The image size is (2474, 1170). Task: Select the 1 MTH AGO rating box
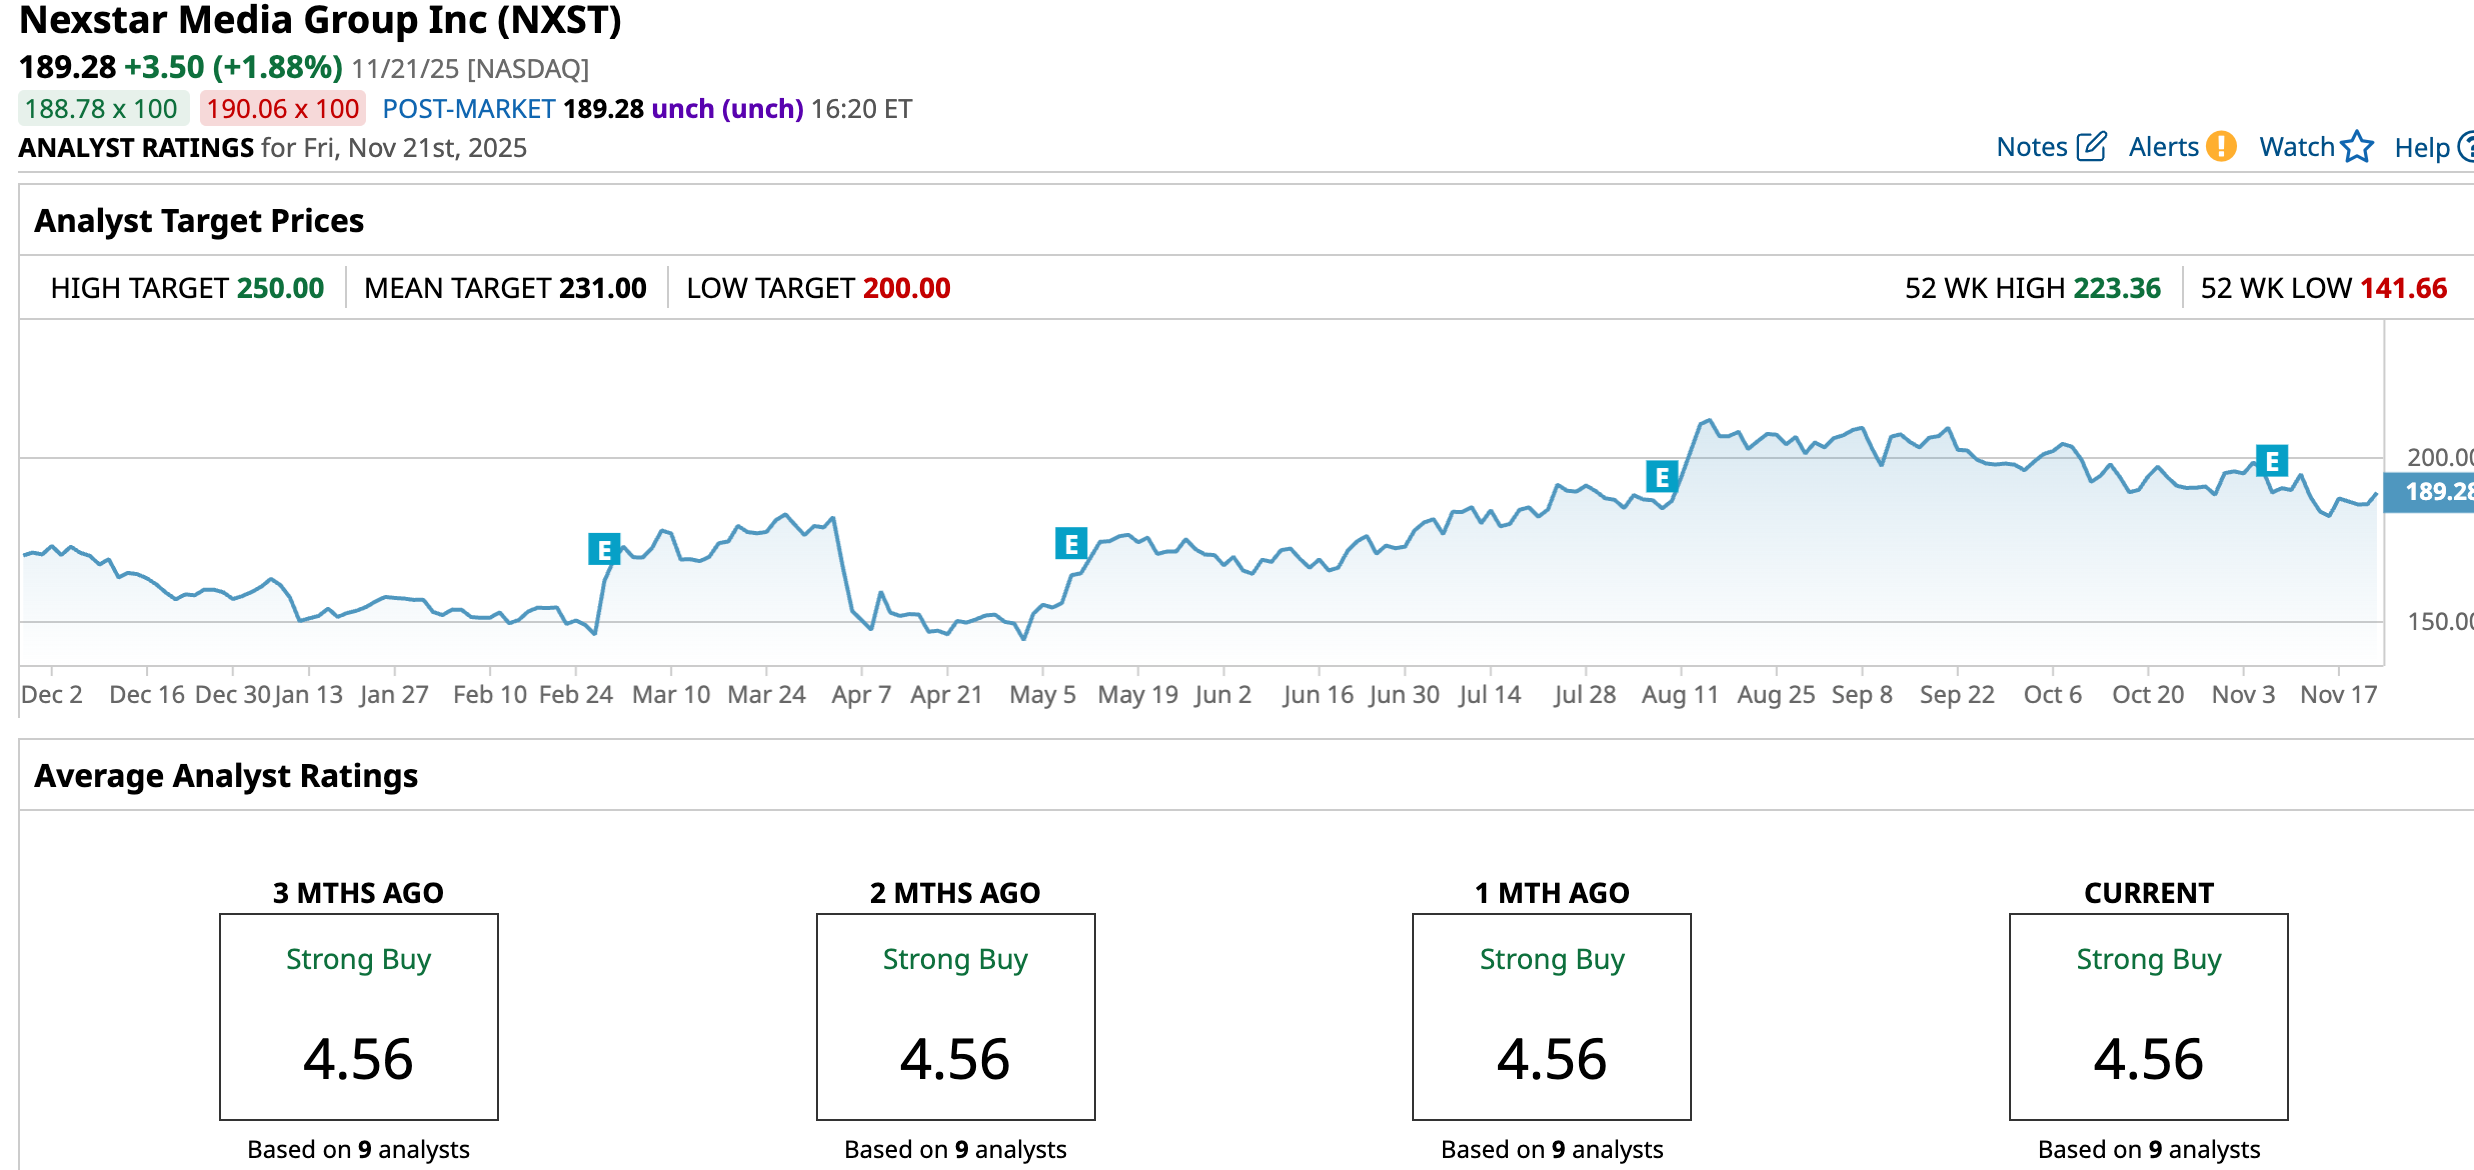click(x=1551, y=1016)
